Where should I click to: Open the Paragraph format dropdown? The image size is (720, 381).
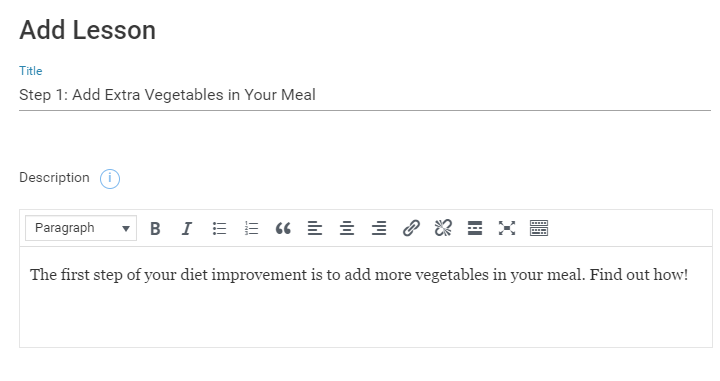81,228
